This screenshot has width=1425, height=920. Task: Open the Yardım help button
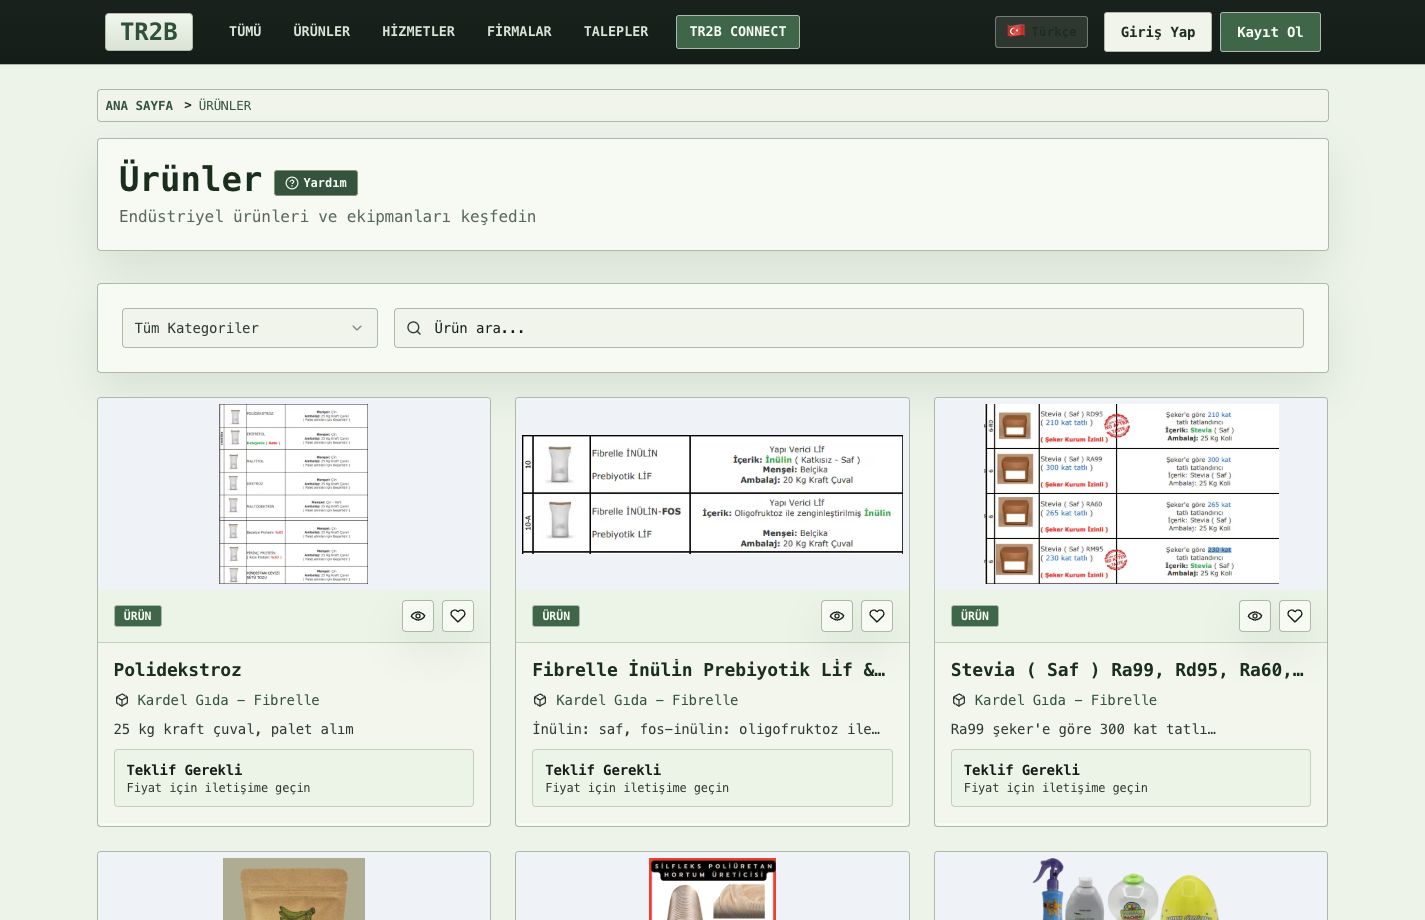coord(316,183)
